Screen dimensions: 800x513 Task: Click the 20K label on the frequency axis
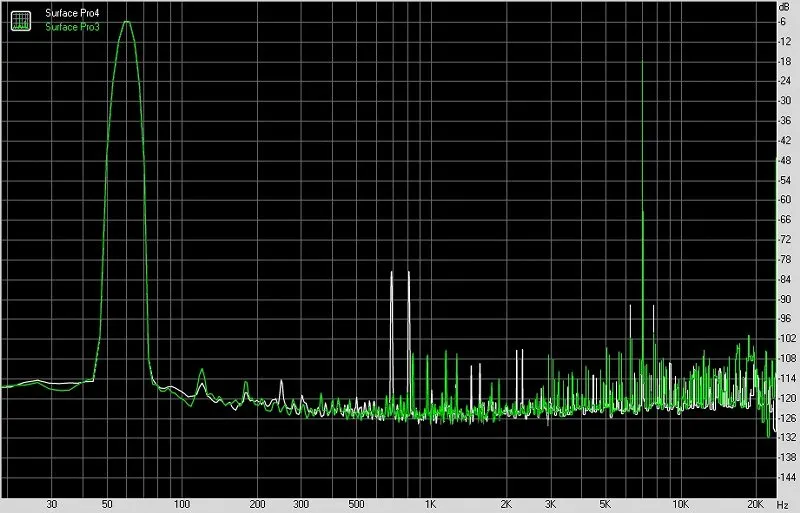coord(755,504)
